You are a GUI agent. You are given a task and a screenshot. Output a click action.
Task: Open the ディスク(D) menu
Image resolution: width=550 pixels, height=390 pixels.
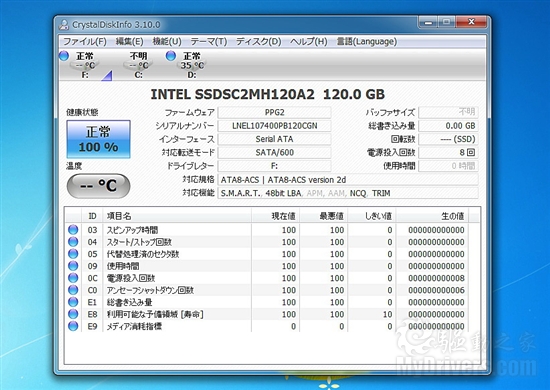pyautogui.click(x=259, y=42)
